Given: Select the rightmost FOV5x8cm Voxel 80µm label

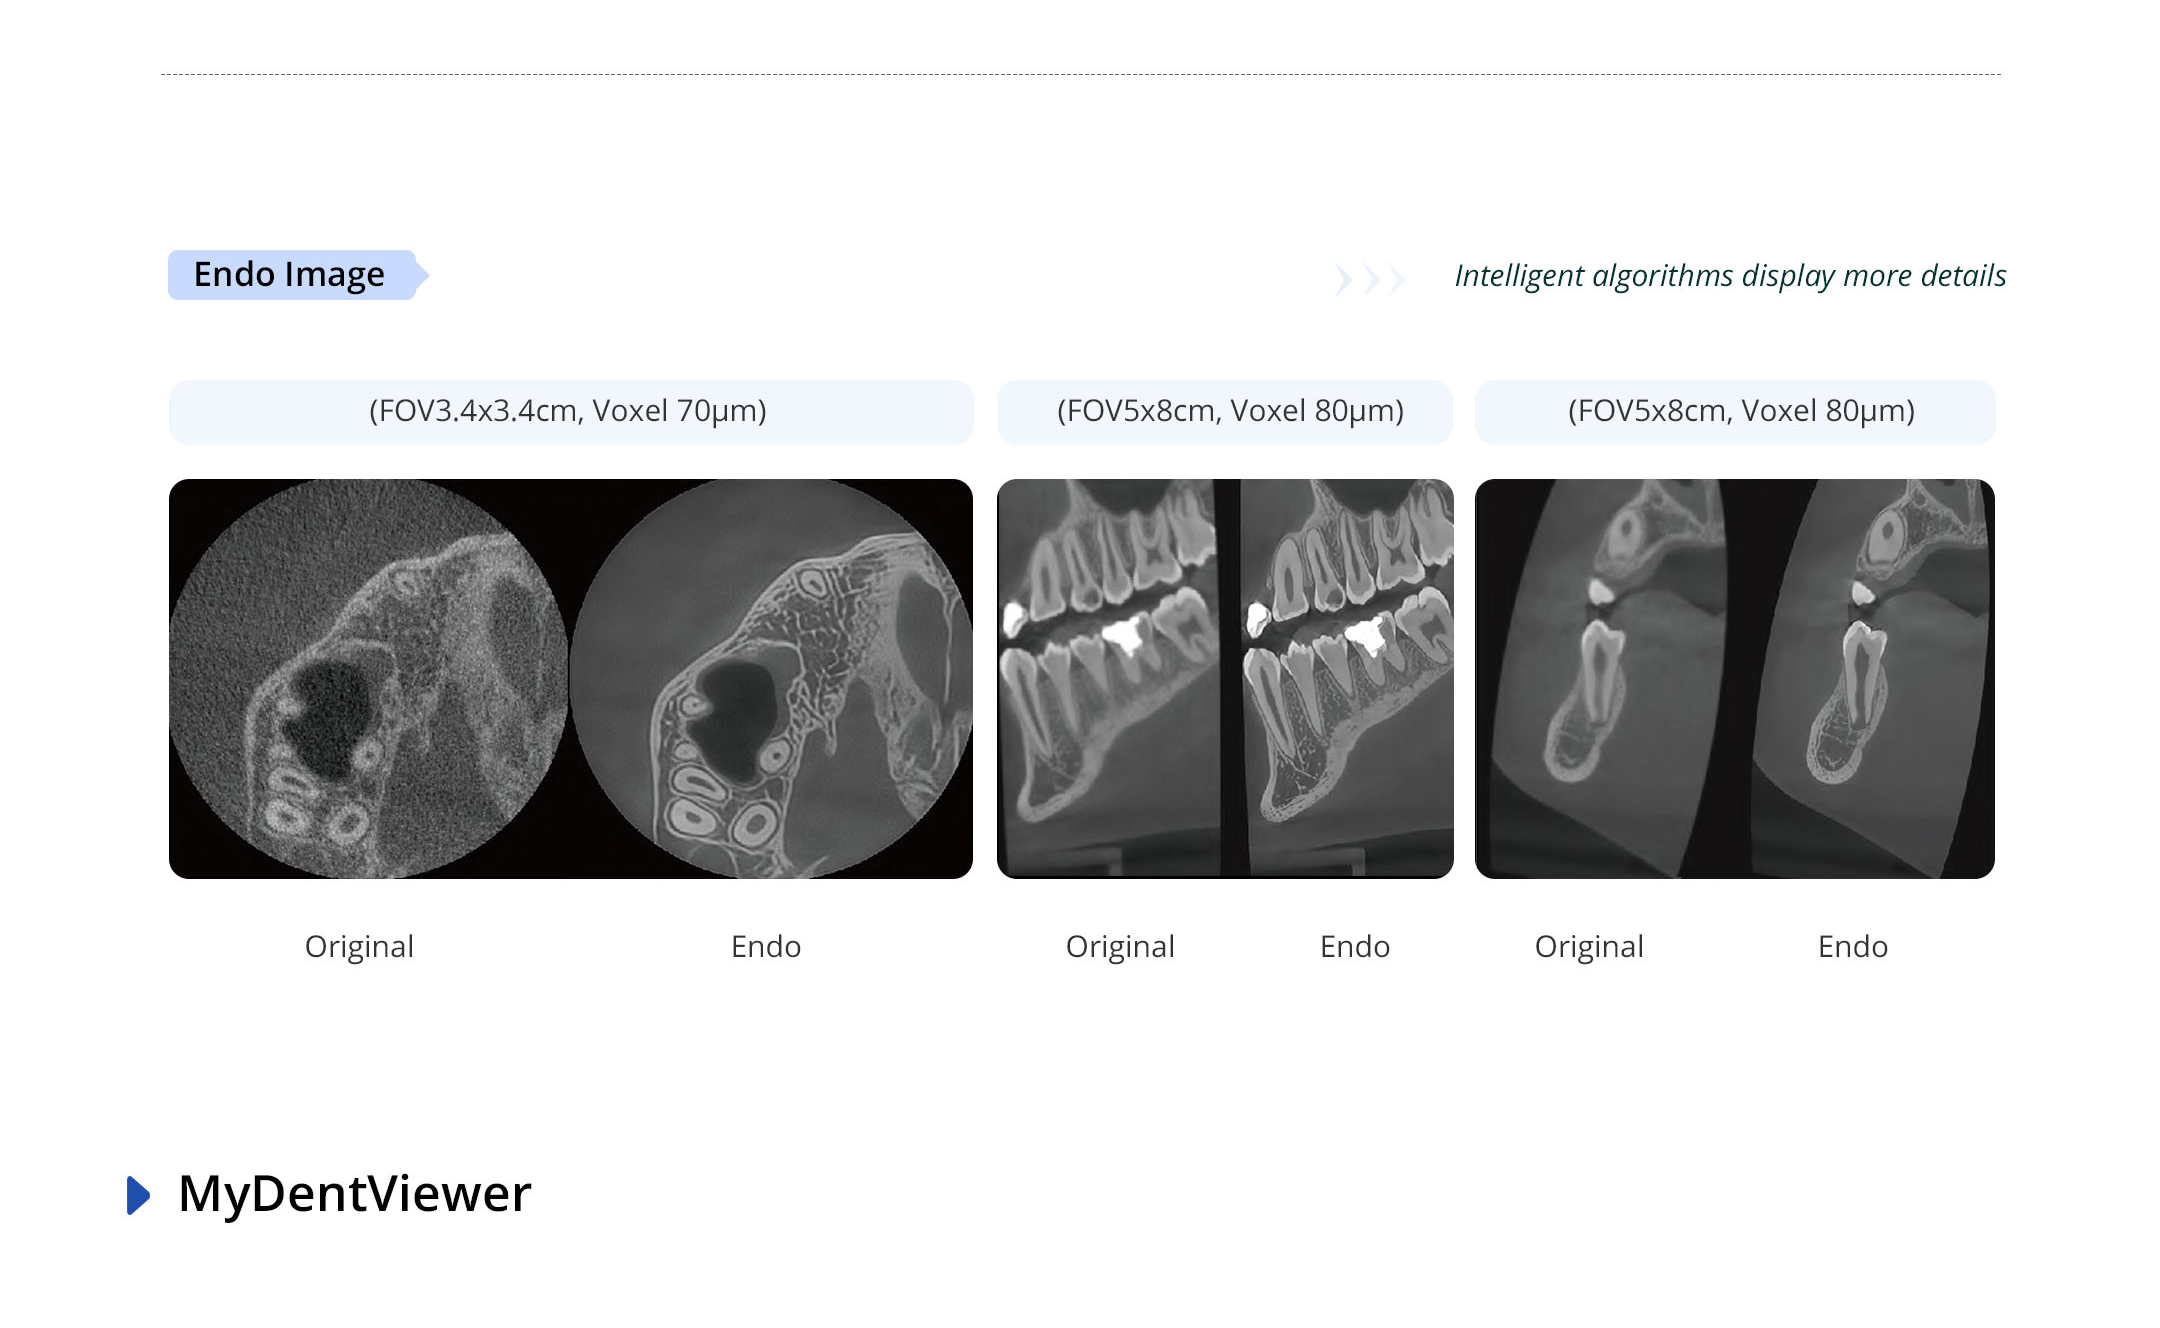Looking at the screenshot, I should click(x=1740, y=411).
